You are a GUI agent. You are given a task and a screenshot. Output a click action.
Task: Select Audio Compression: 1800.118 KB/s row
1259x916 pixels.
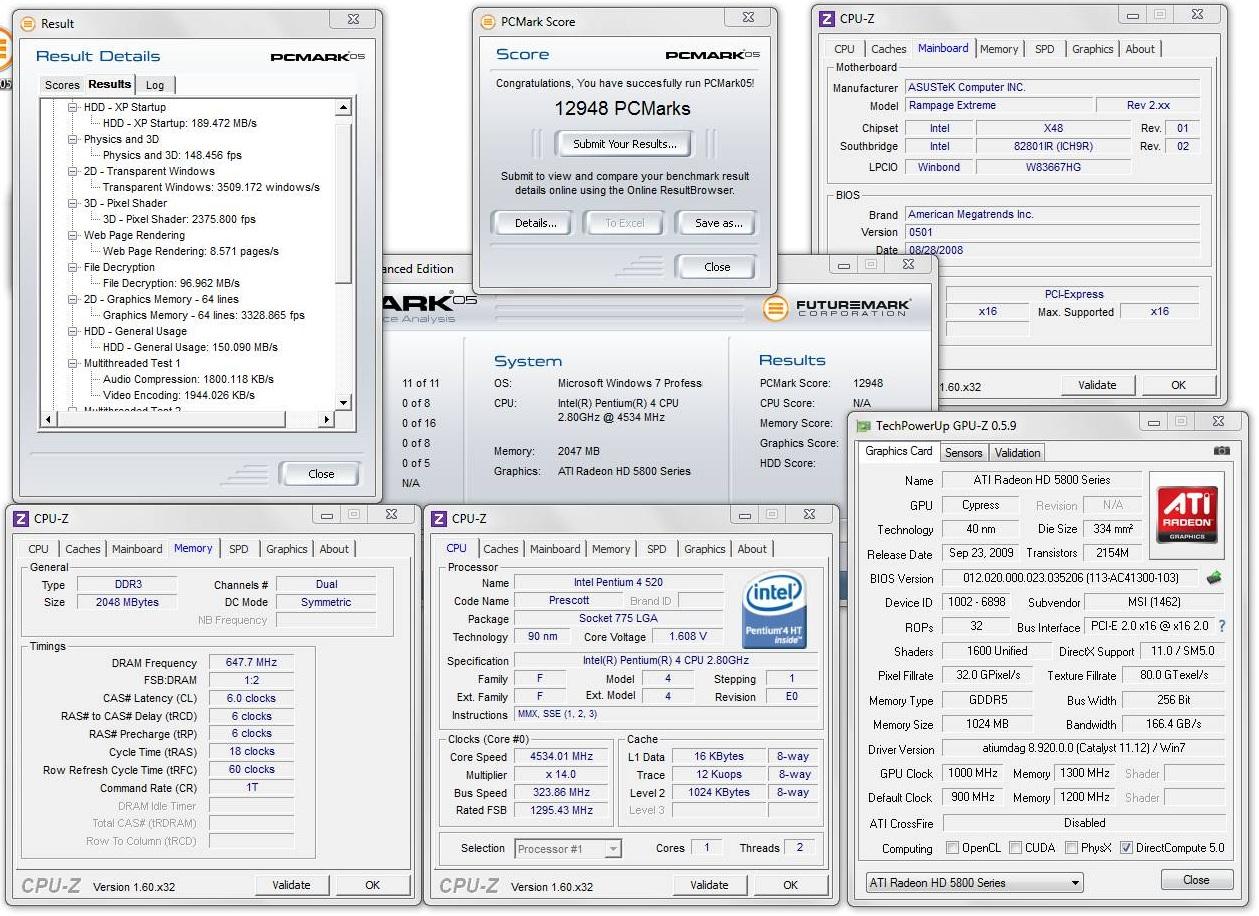[188, 379]
